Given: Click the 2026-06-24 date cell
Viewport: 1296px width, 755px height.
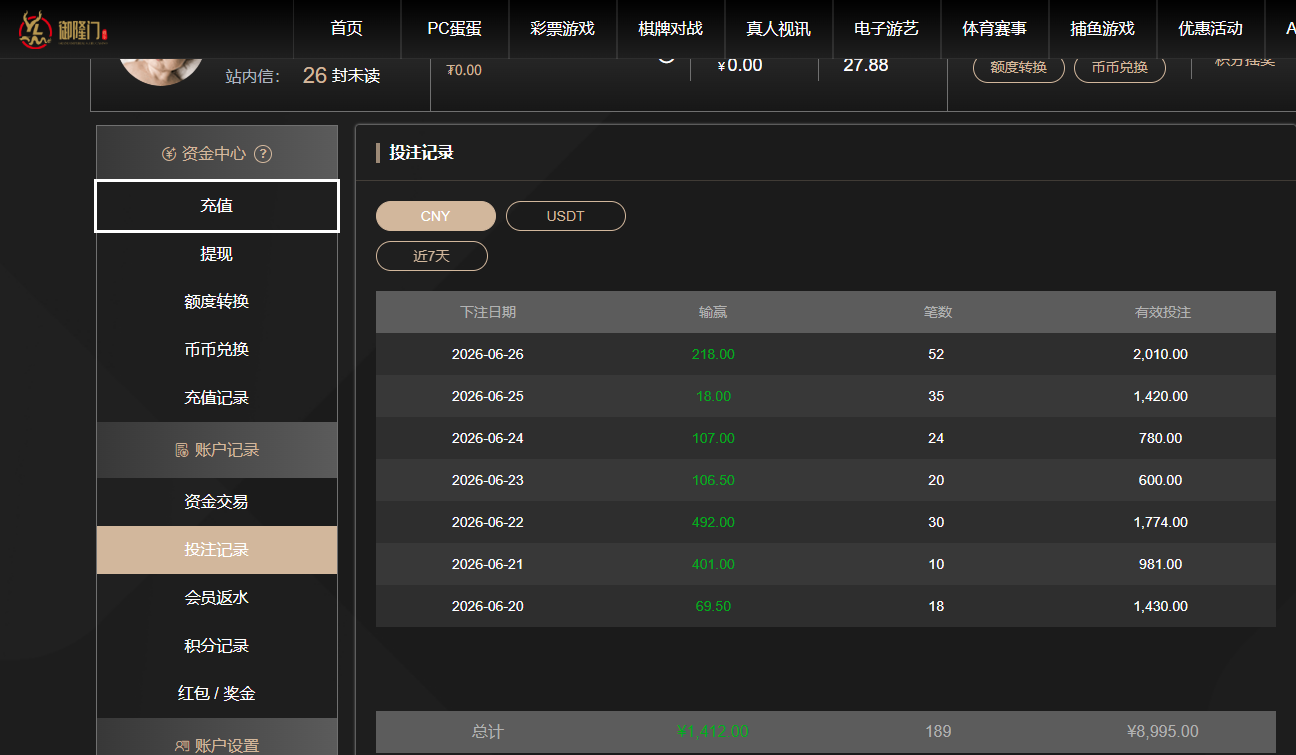Looking at the screenshot, I should pos(488,438).
